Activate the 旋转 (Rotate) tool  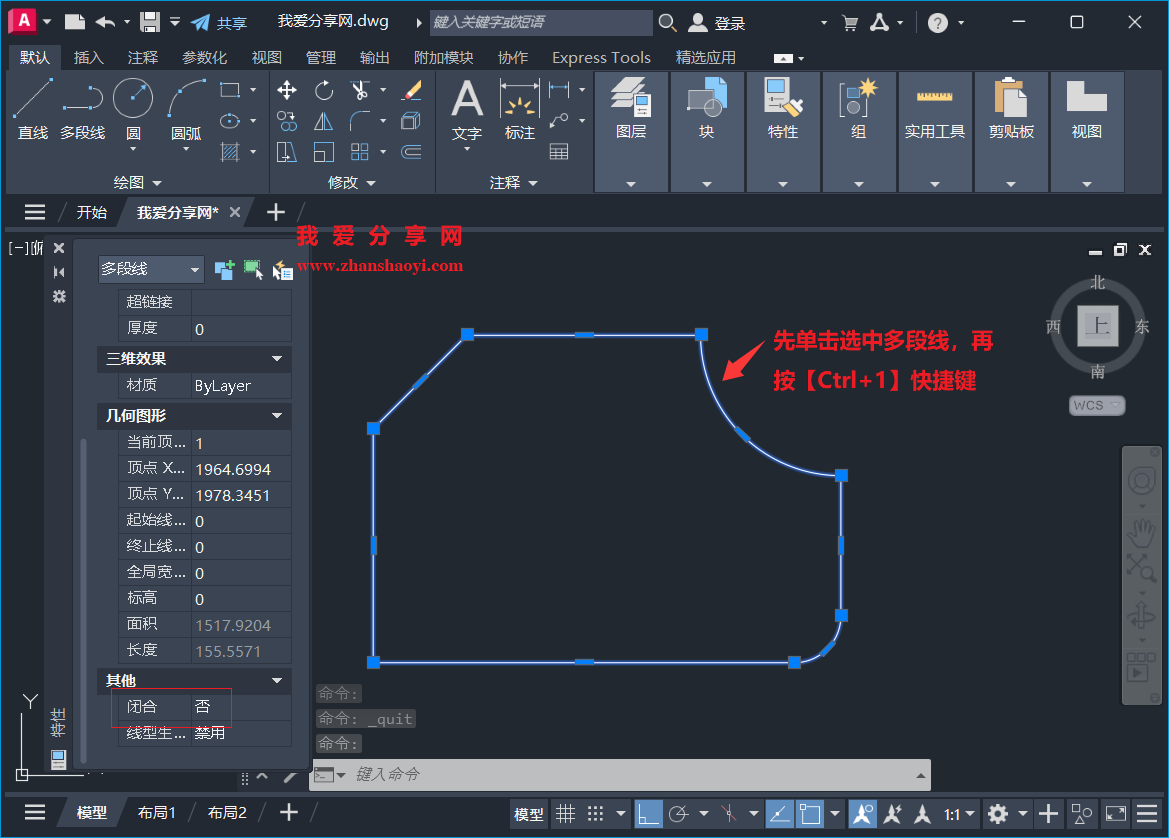(324, 90)
